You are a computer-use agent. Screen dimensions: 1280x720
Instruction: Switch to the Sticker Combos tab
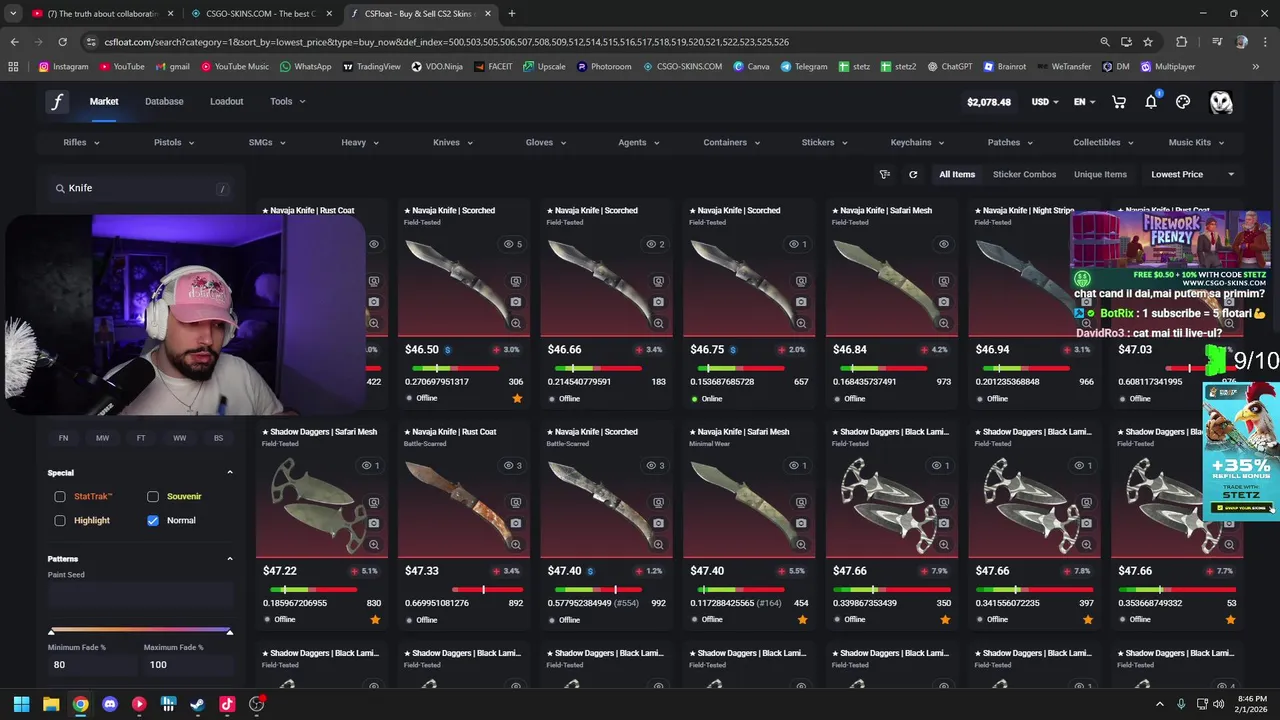point(1024,174)
